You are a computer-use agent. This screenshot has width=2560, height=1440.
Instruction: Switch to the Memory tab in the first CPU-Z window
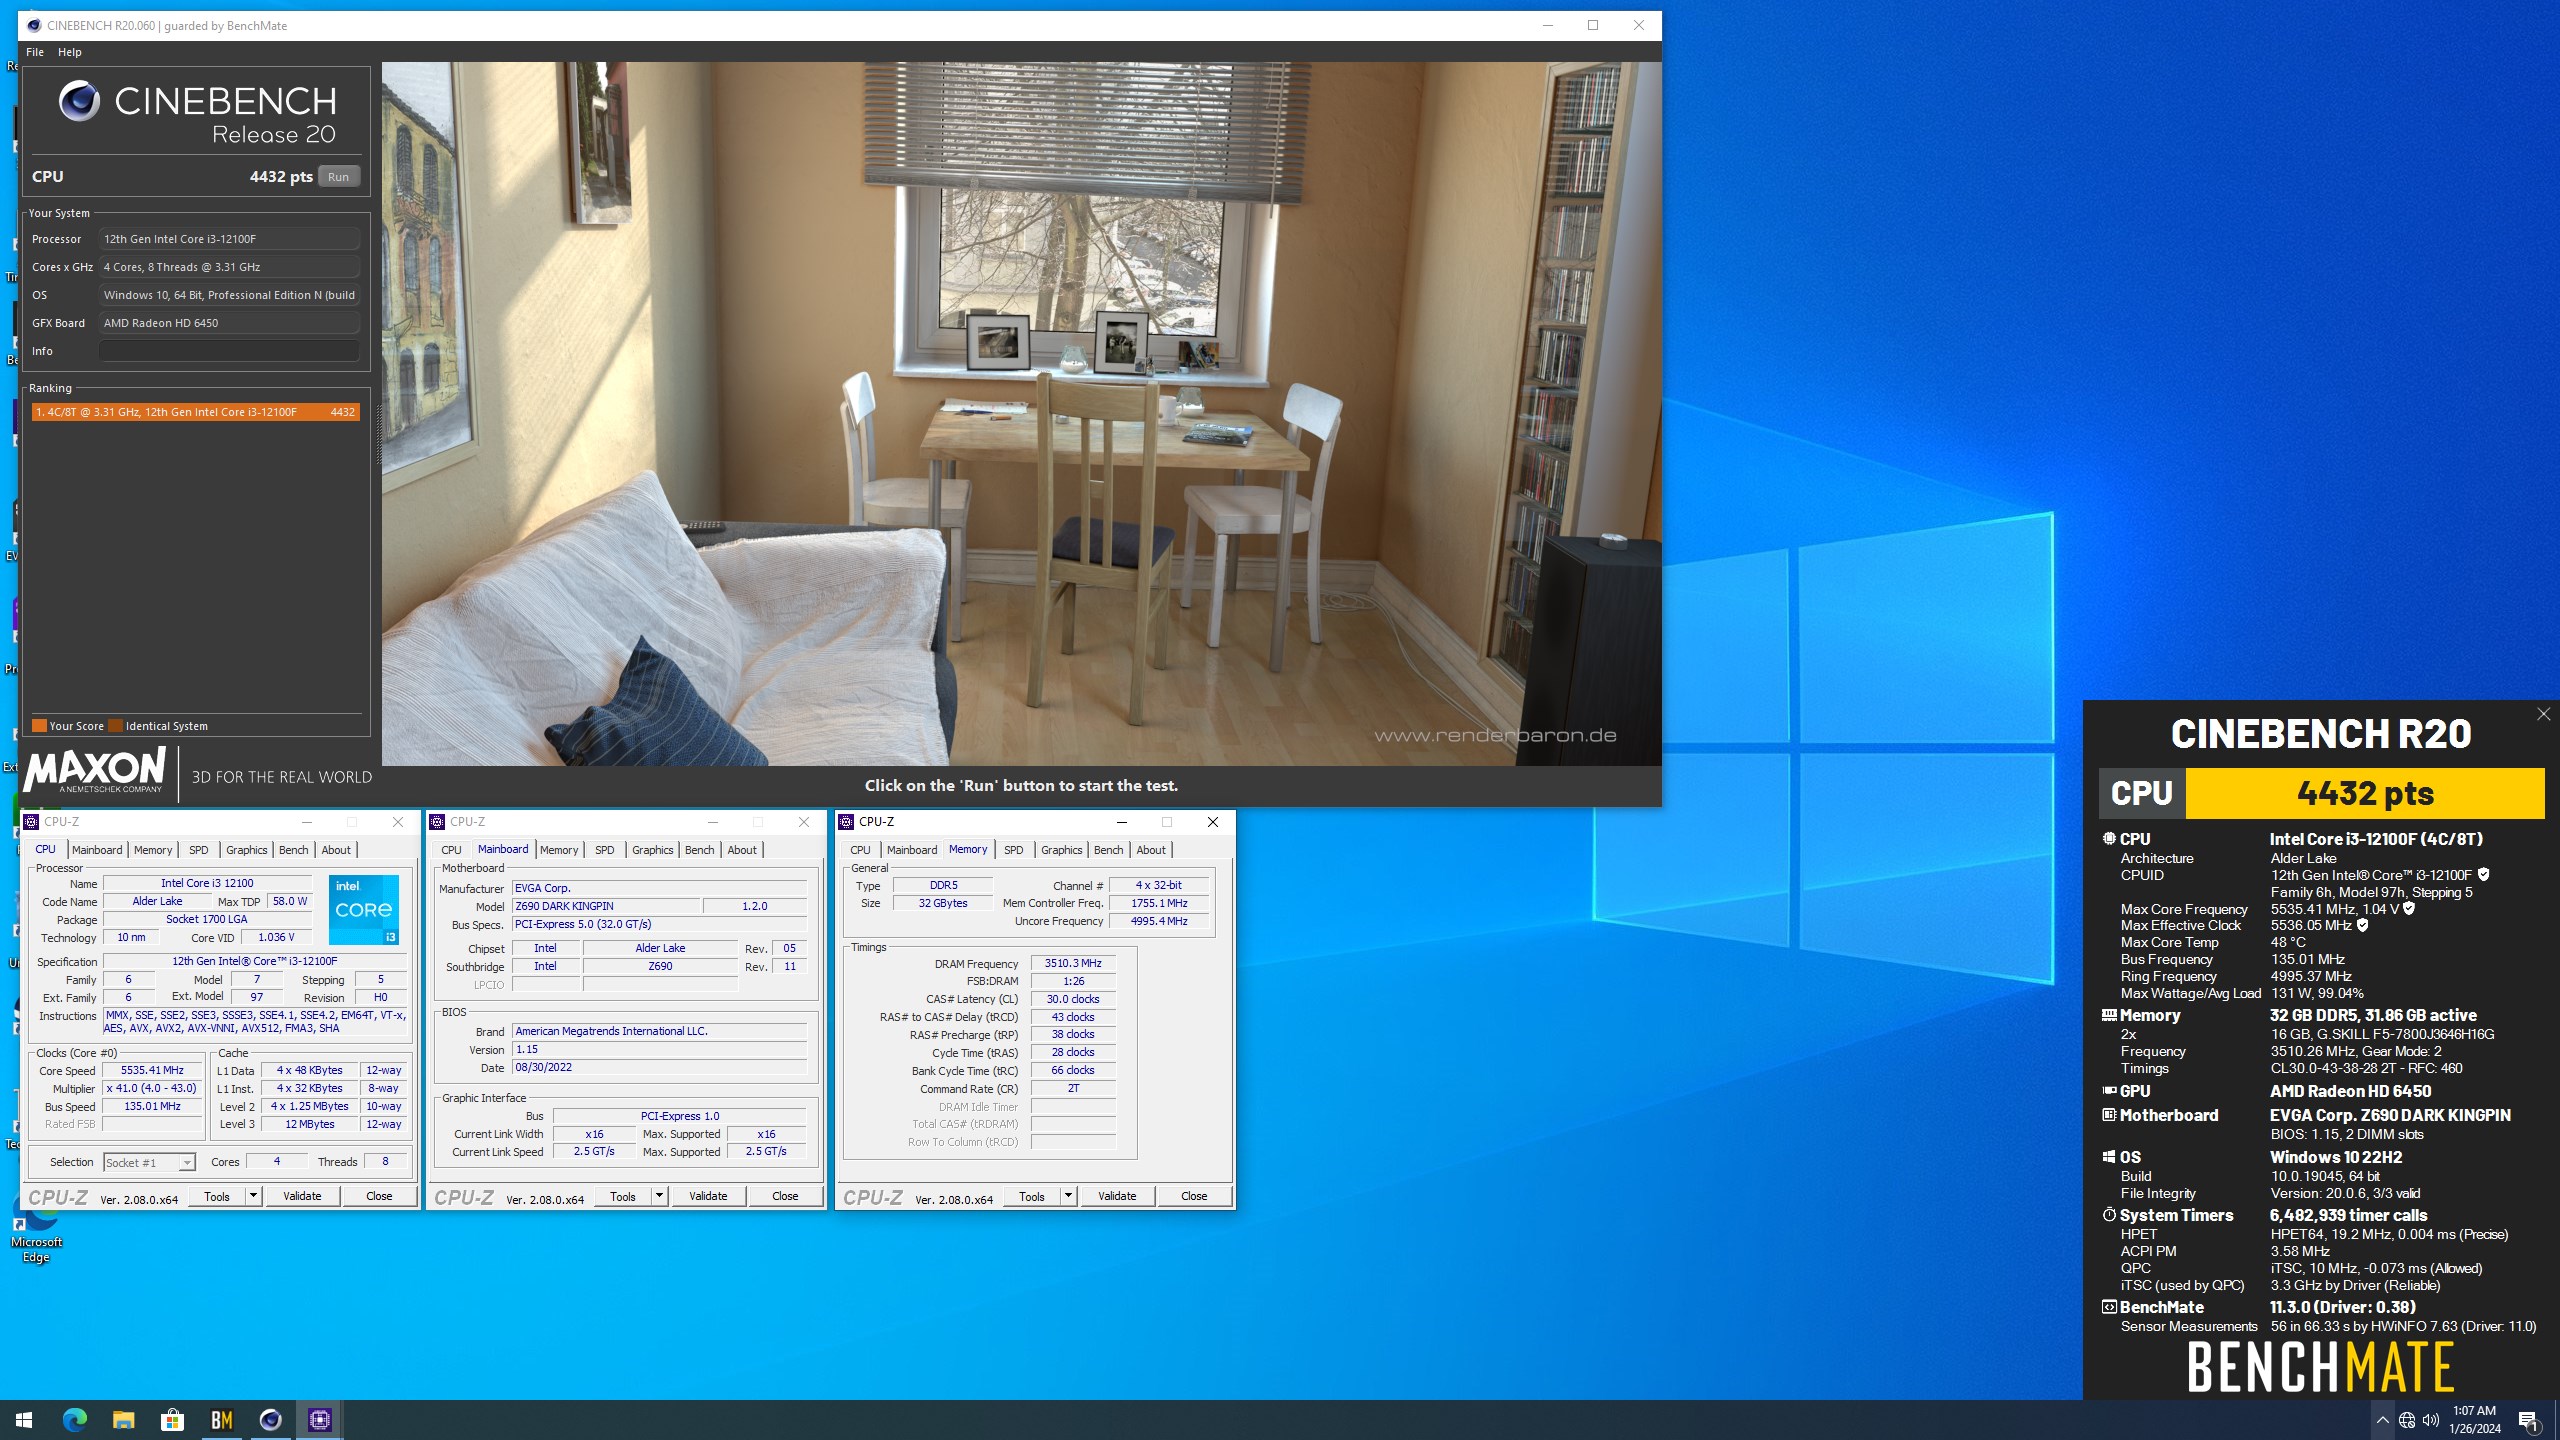(153, 850)
